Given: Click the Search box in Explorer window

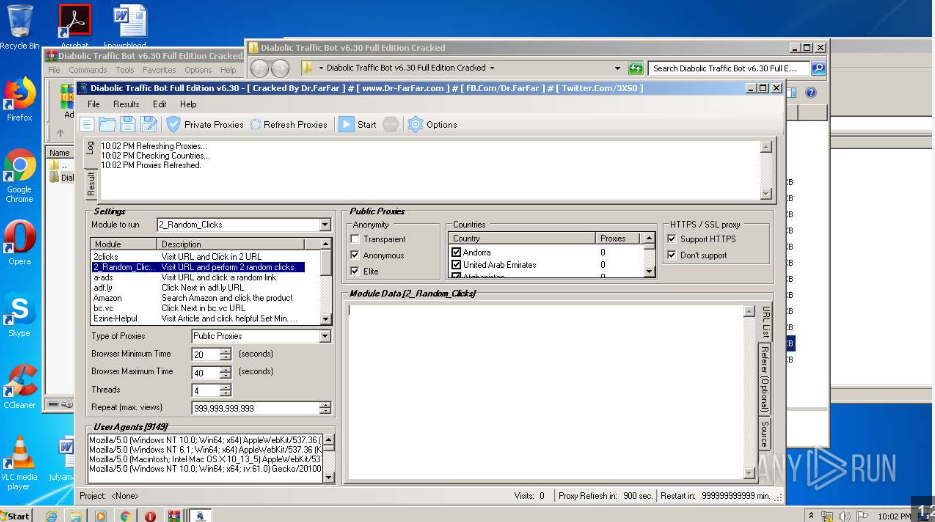Looking at the screenshot, I should 729,68.
